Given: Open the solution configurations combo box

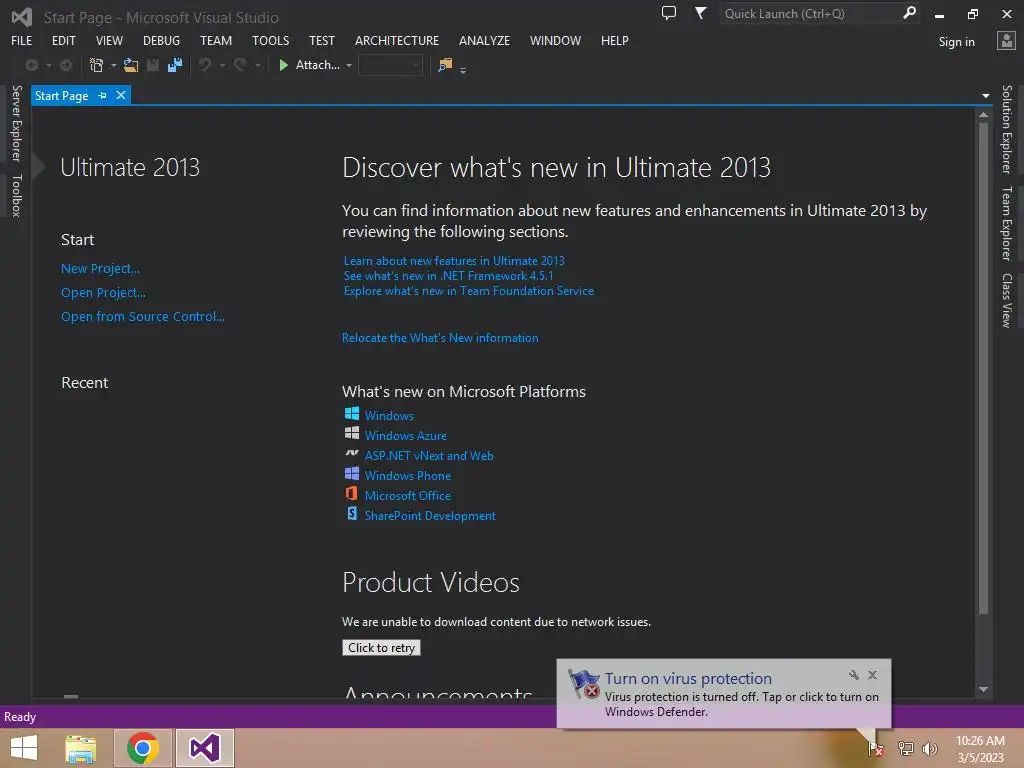Looking at the screenshot, I should (x=390, y=65).
